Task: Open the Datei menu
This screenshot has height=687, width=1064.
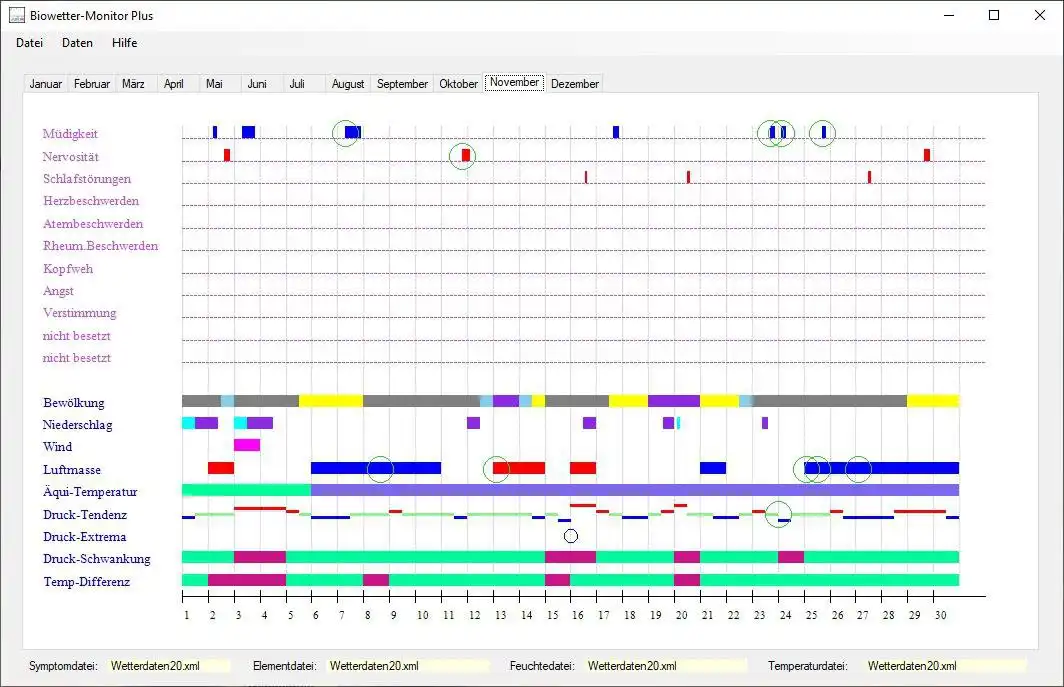Action: coord(29,43)
